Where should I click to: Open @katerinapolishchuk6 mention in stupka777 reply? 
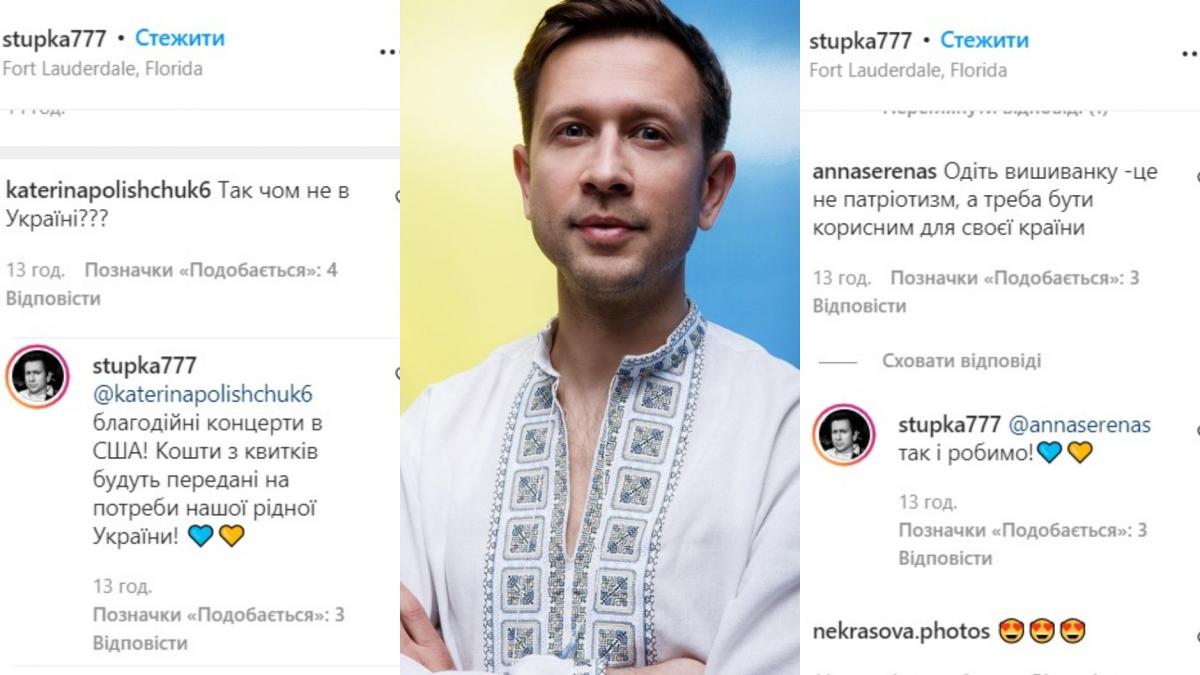click(203, 394)
